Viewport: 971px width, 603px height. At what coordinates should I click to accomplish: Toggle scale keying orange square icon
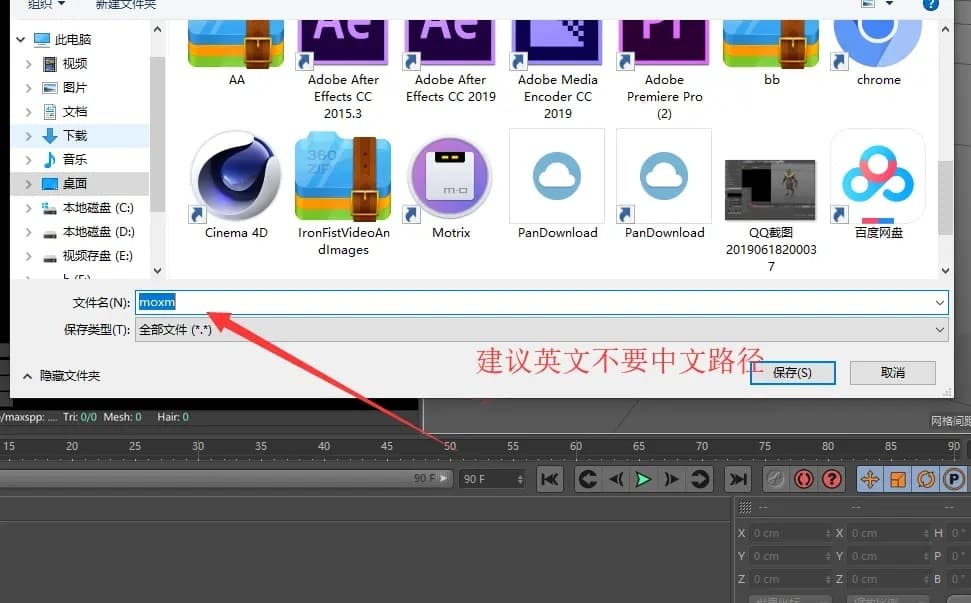tap(898, 479)
